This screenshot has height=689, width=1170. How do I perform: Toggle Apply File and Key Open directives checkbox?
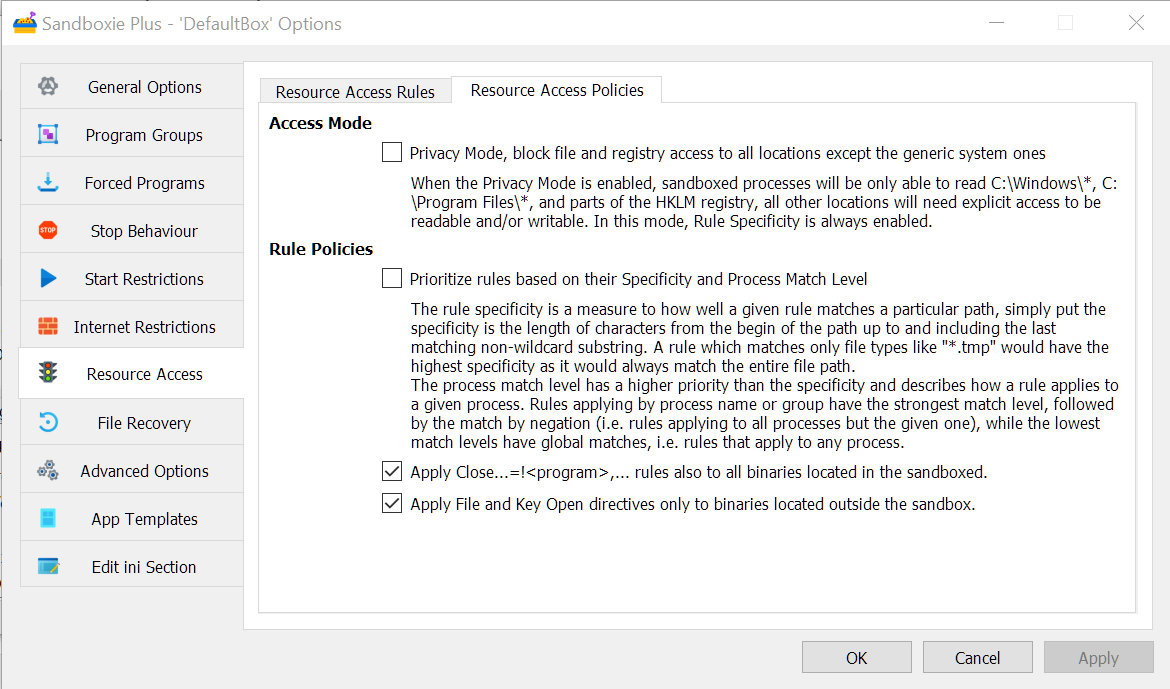click(392, 504)
